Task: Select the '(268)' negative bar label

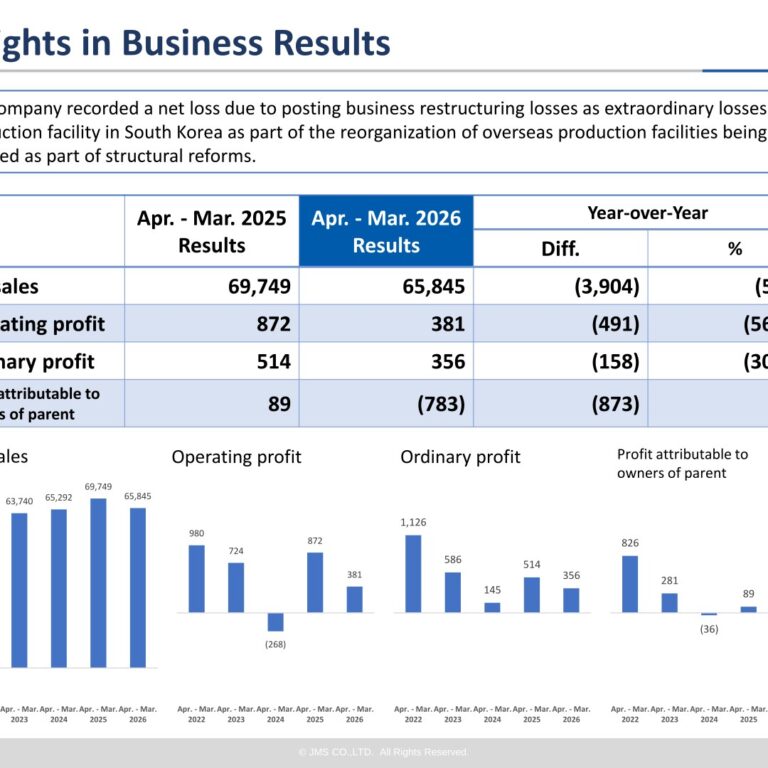Action: pyautogui.click(x=275, y=644)
